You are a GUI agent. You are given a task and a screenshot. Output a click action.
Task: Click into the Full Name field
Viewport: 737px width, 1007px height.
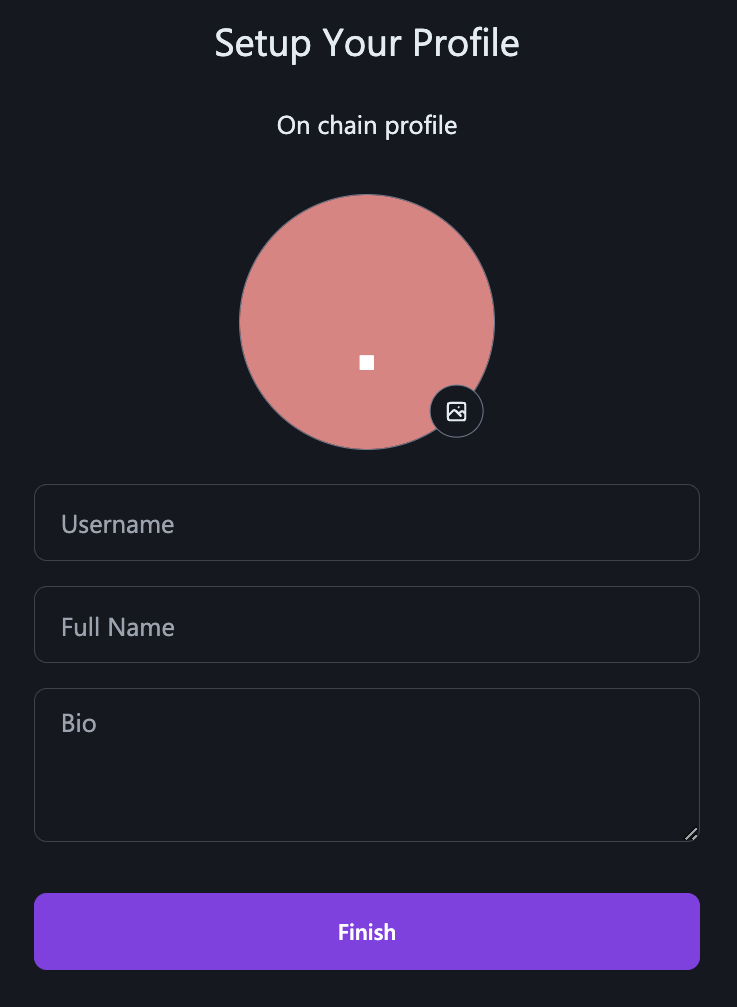[367, 625]
